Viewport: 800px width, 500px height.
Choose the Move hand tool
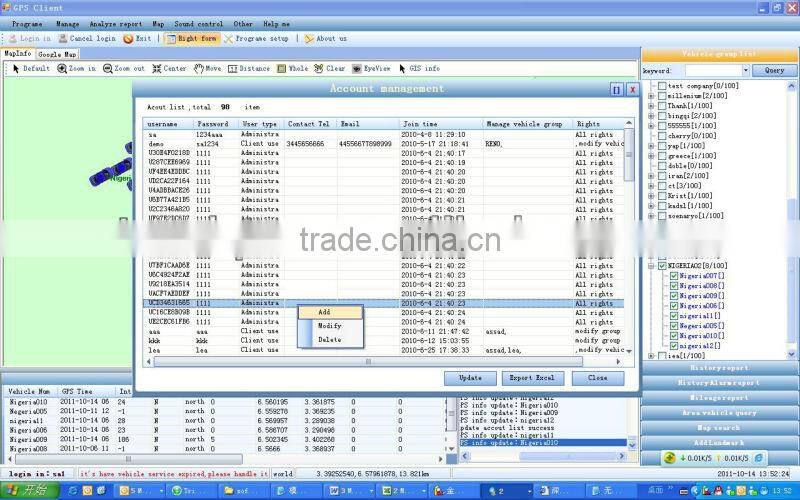(x=207, y=69)
